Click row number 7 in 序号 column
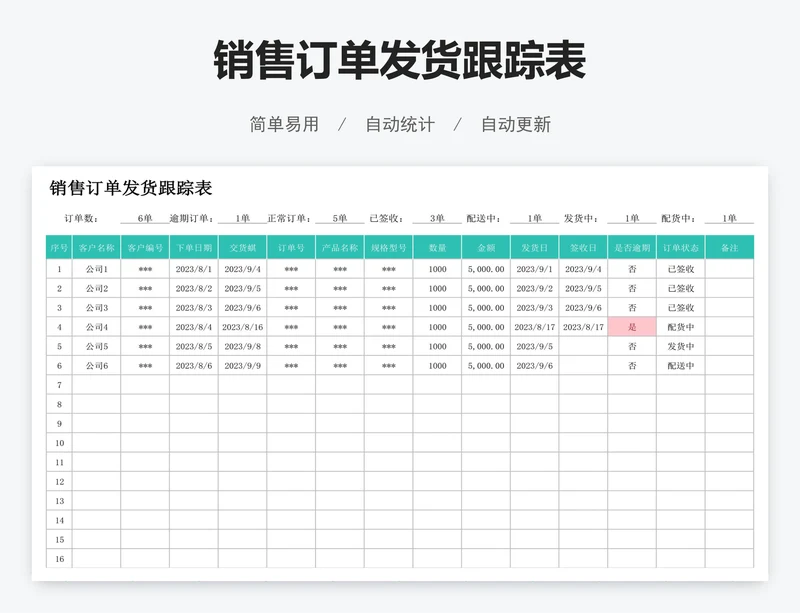This screenshot has width=800, height=613. tap(59, 385)
